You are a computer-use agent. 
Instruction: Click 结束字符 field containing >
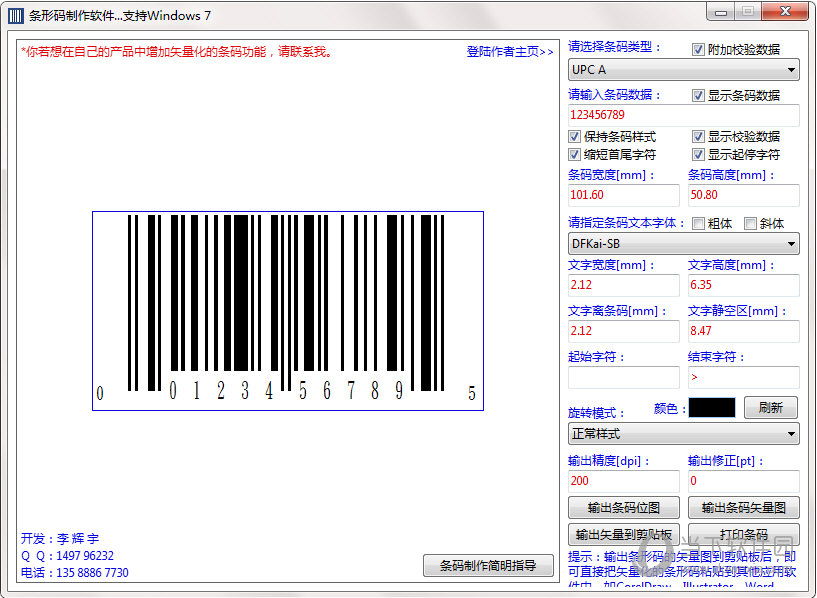[x=744, y=377]
